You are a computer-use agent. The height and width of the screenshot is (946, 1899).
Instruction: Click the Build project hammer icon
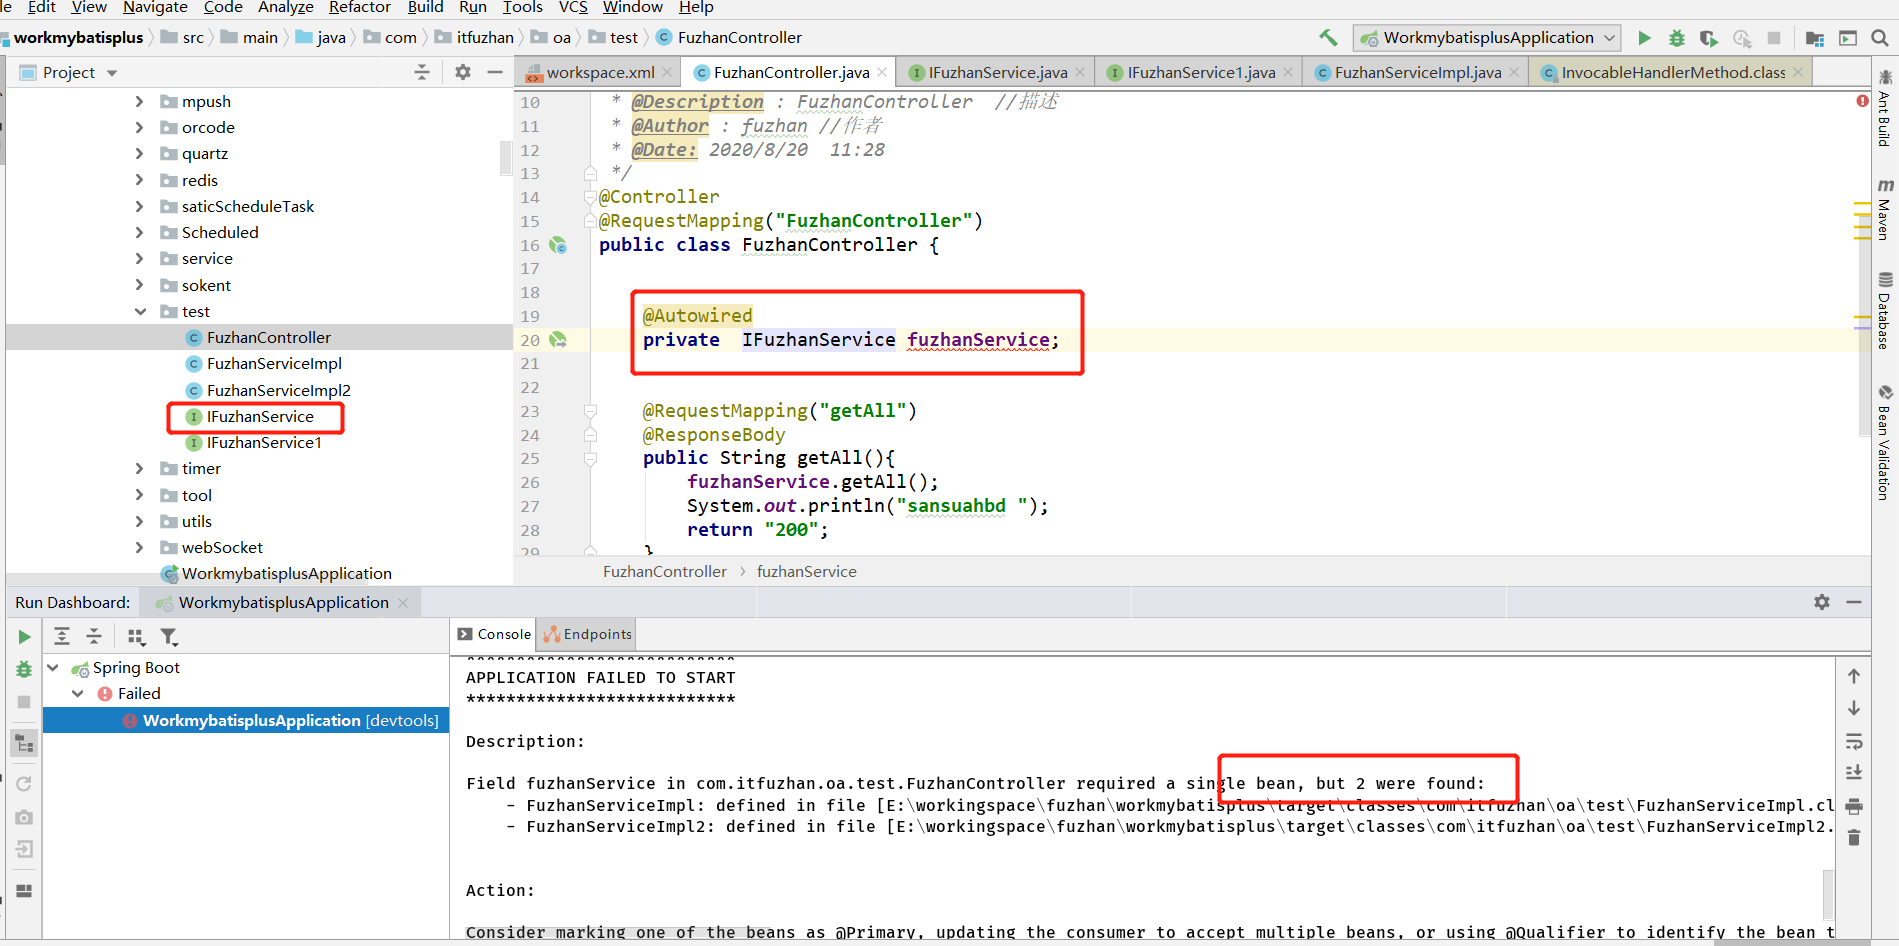(x=1328, y=37)
